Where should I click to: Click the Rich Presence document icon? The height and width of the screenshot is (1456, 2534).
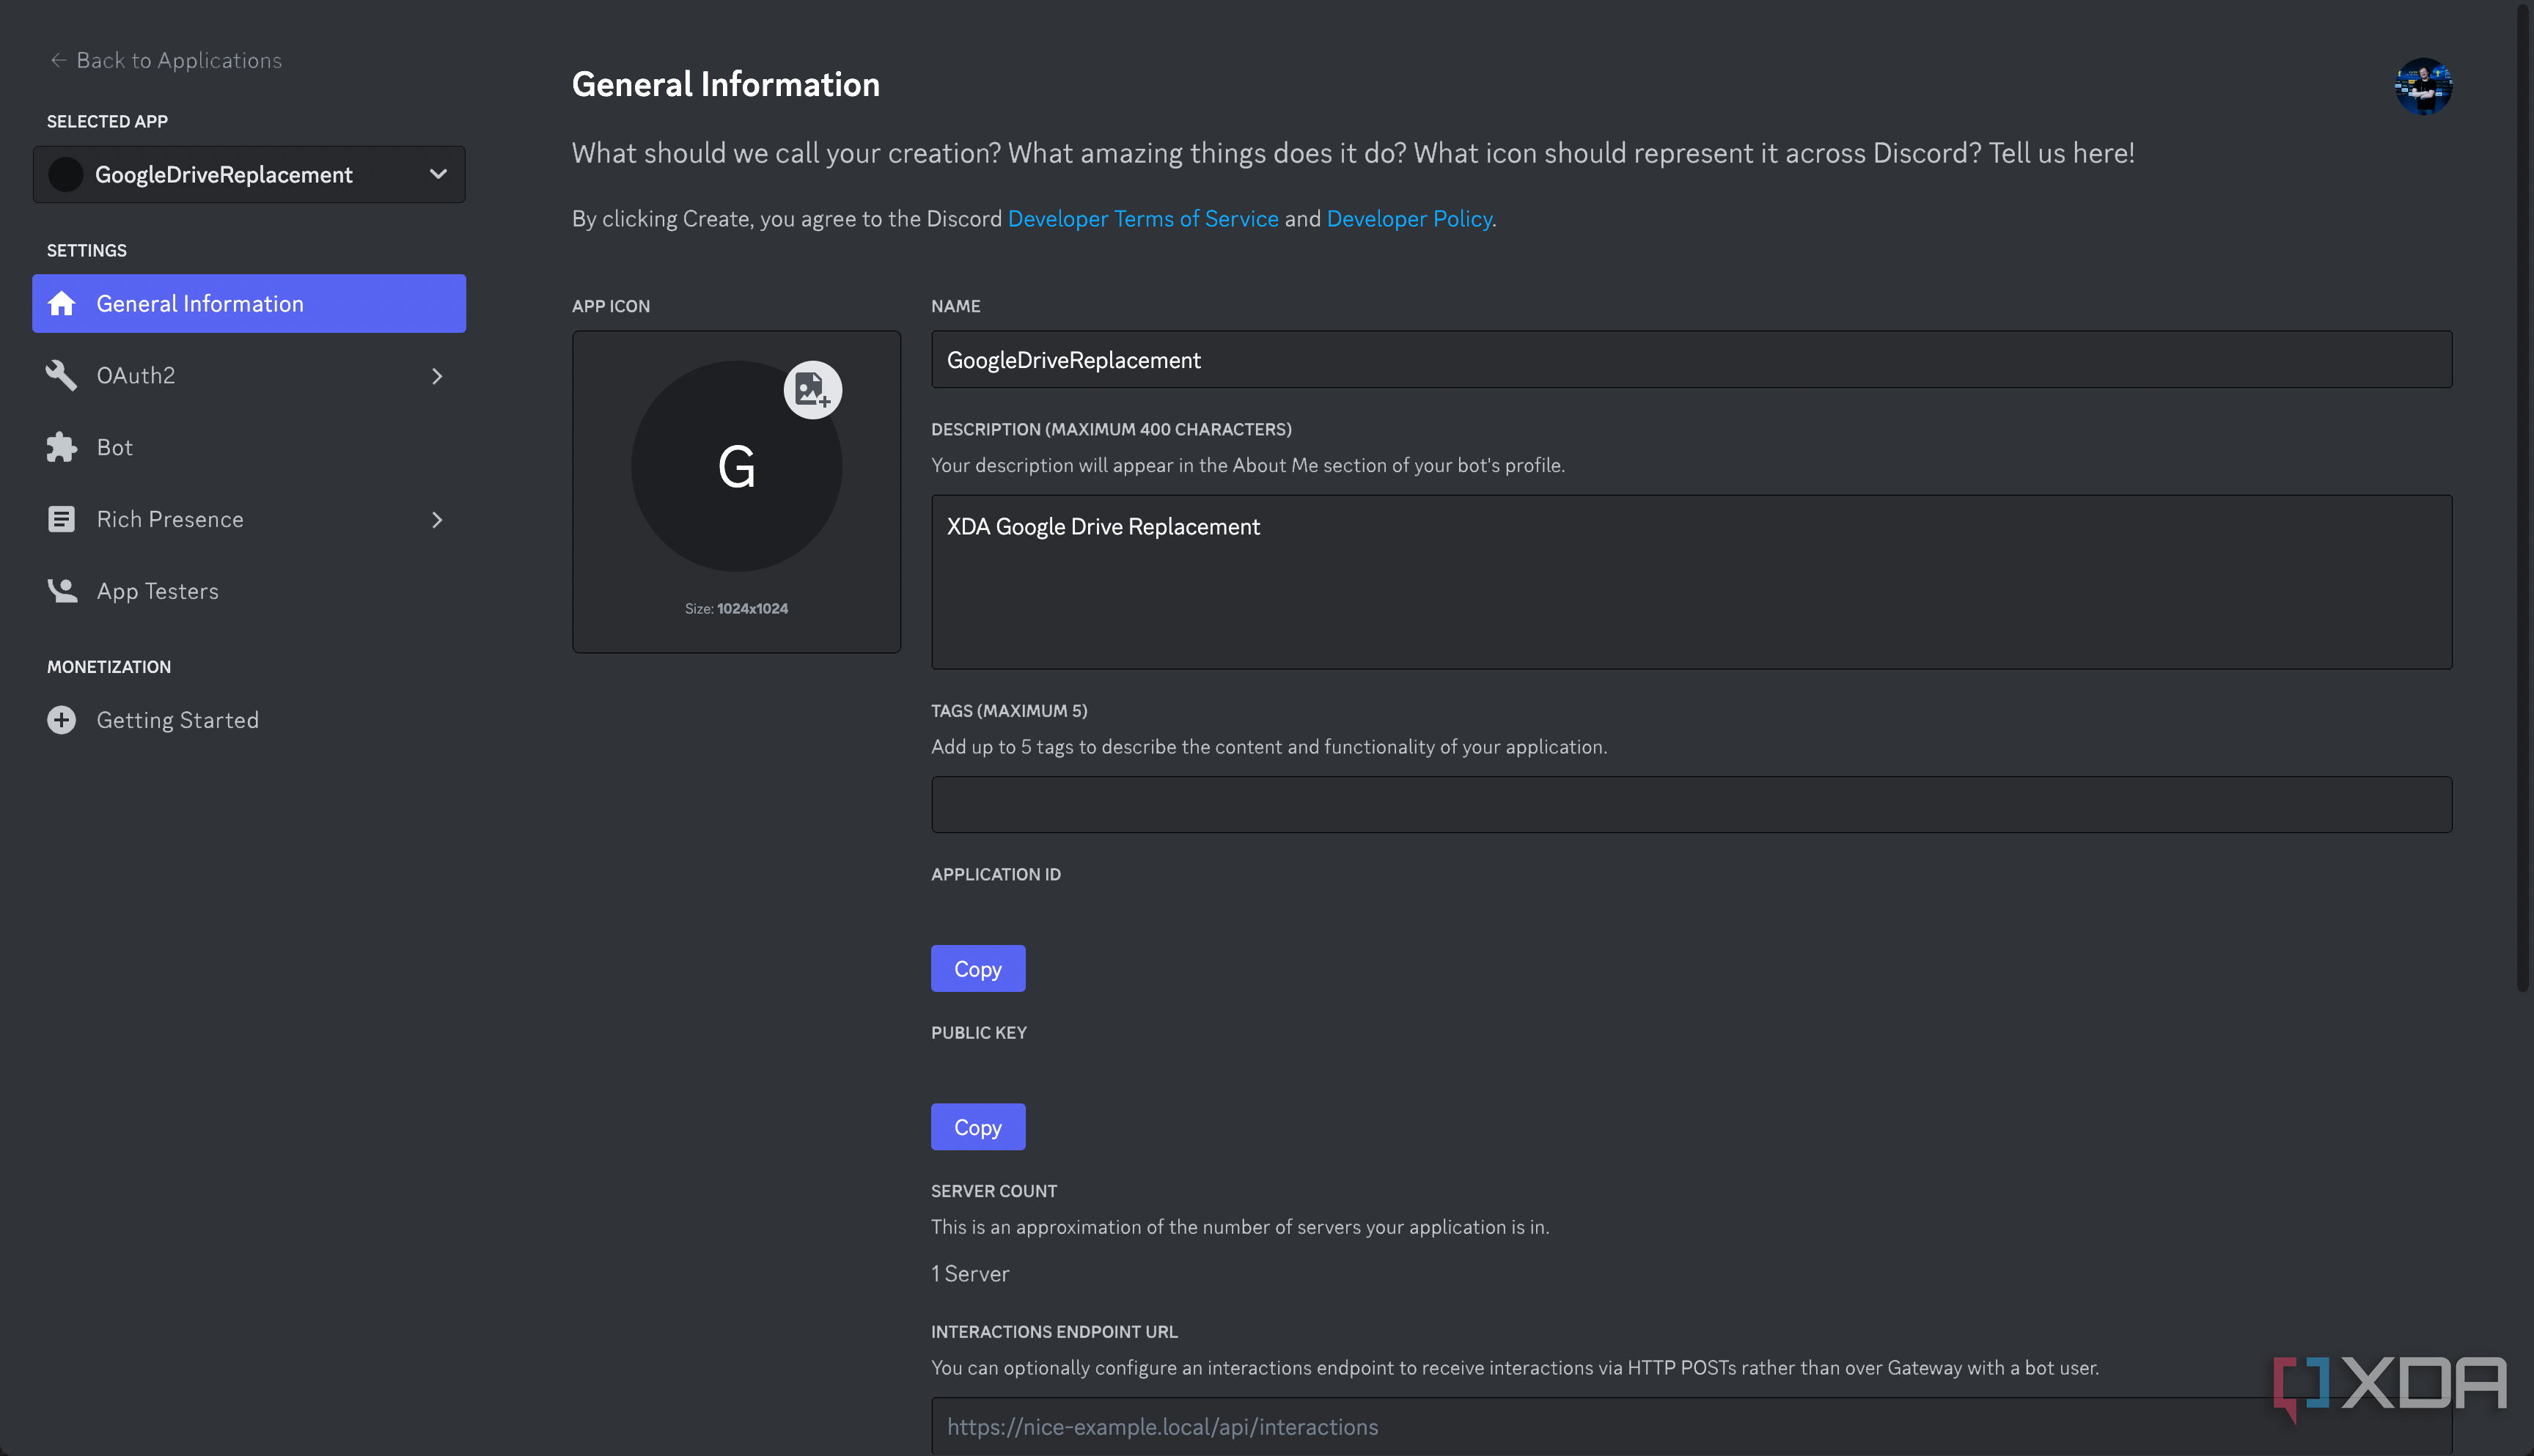62,519
